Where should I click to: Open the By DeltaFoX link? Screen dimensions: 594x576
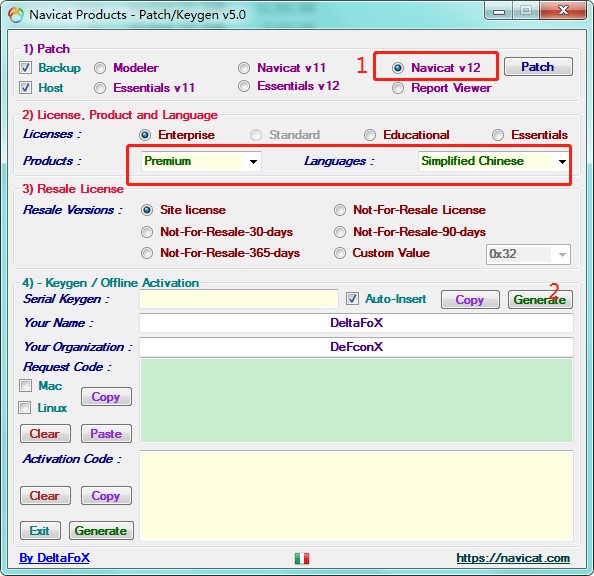(55, 558)
